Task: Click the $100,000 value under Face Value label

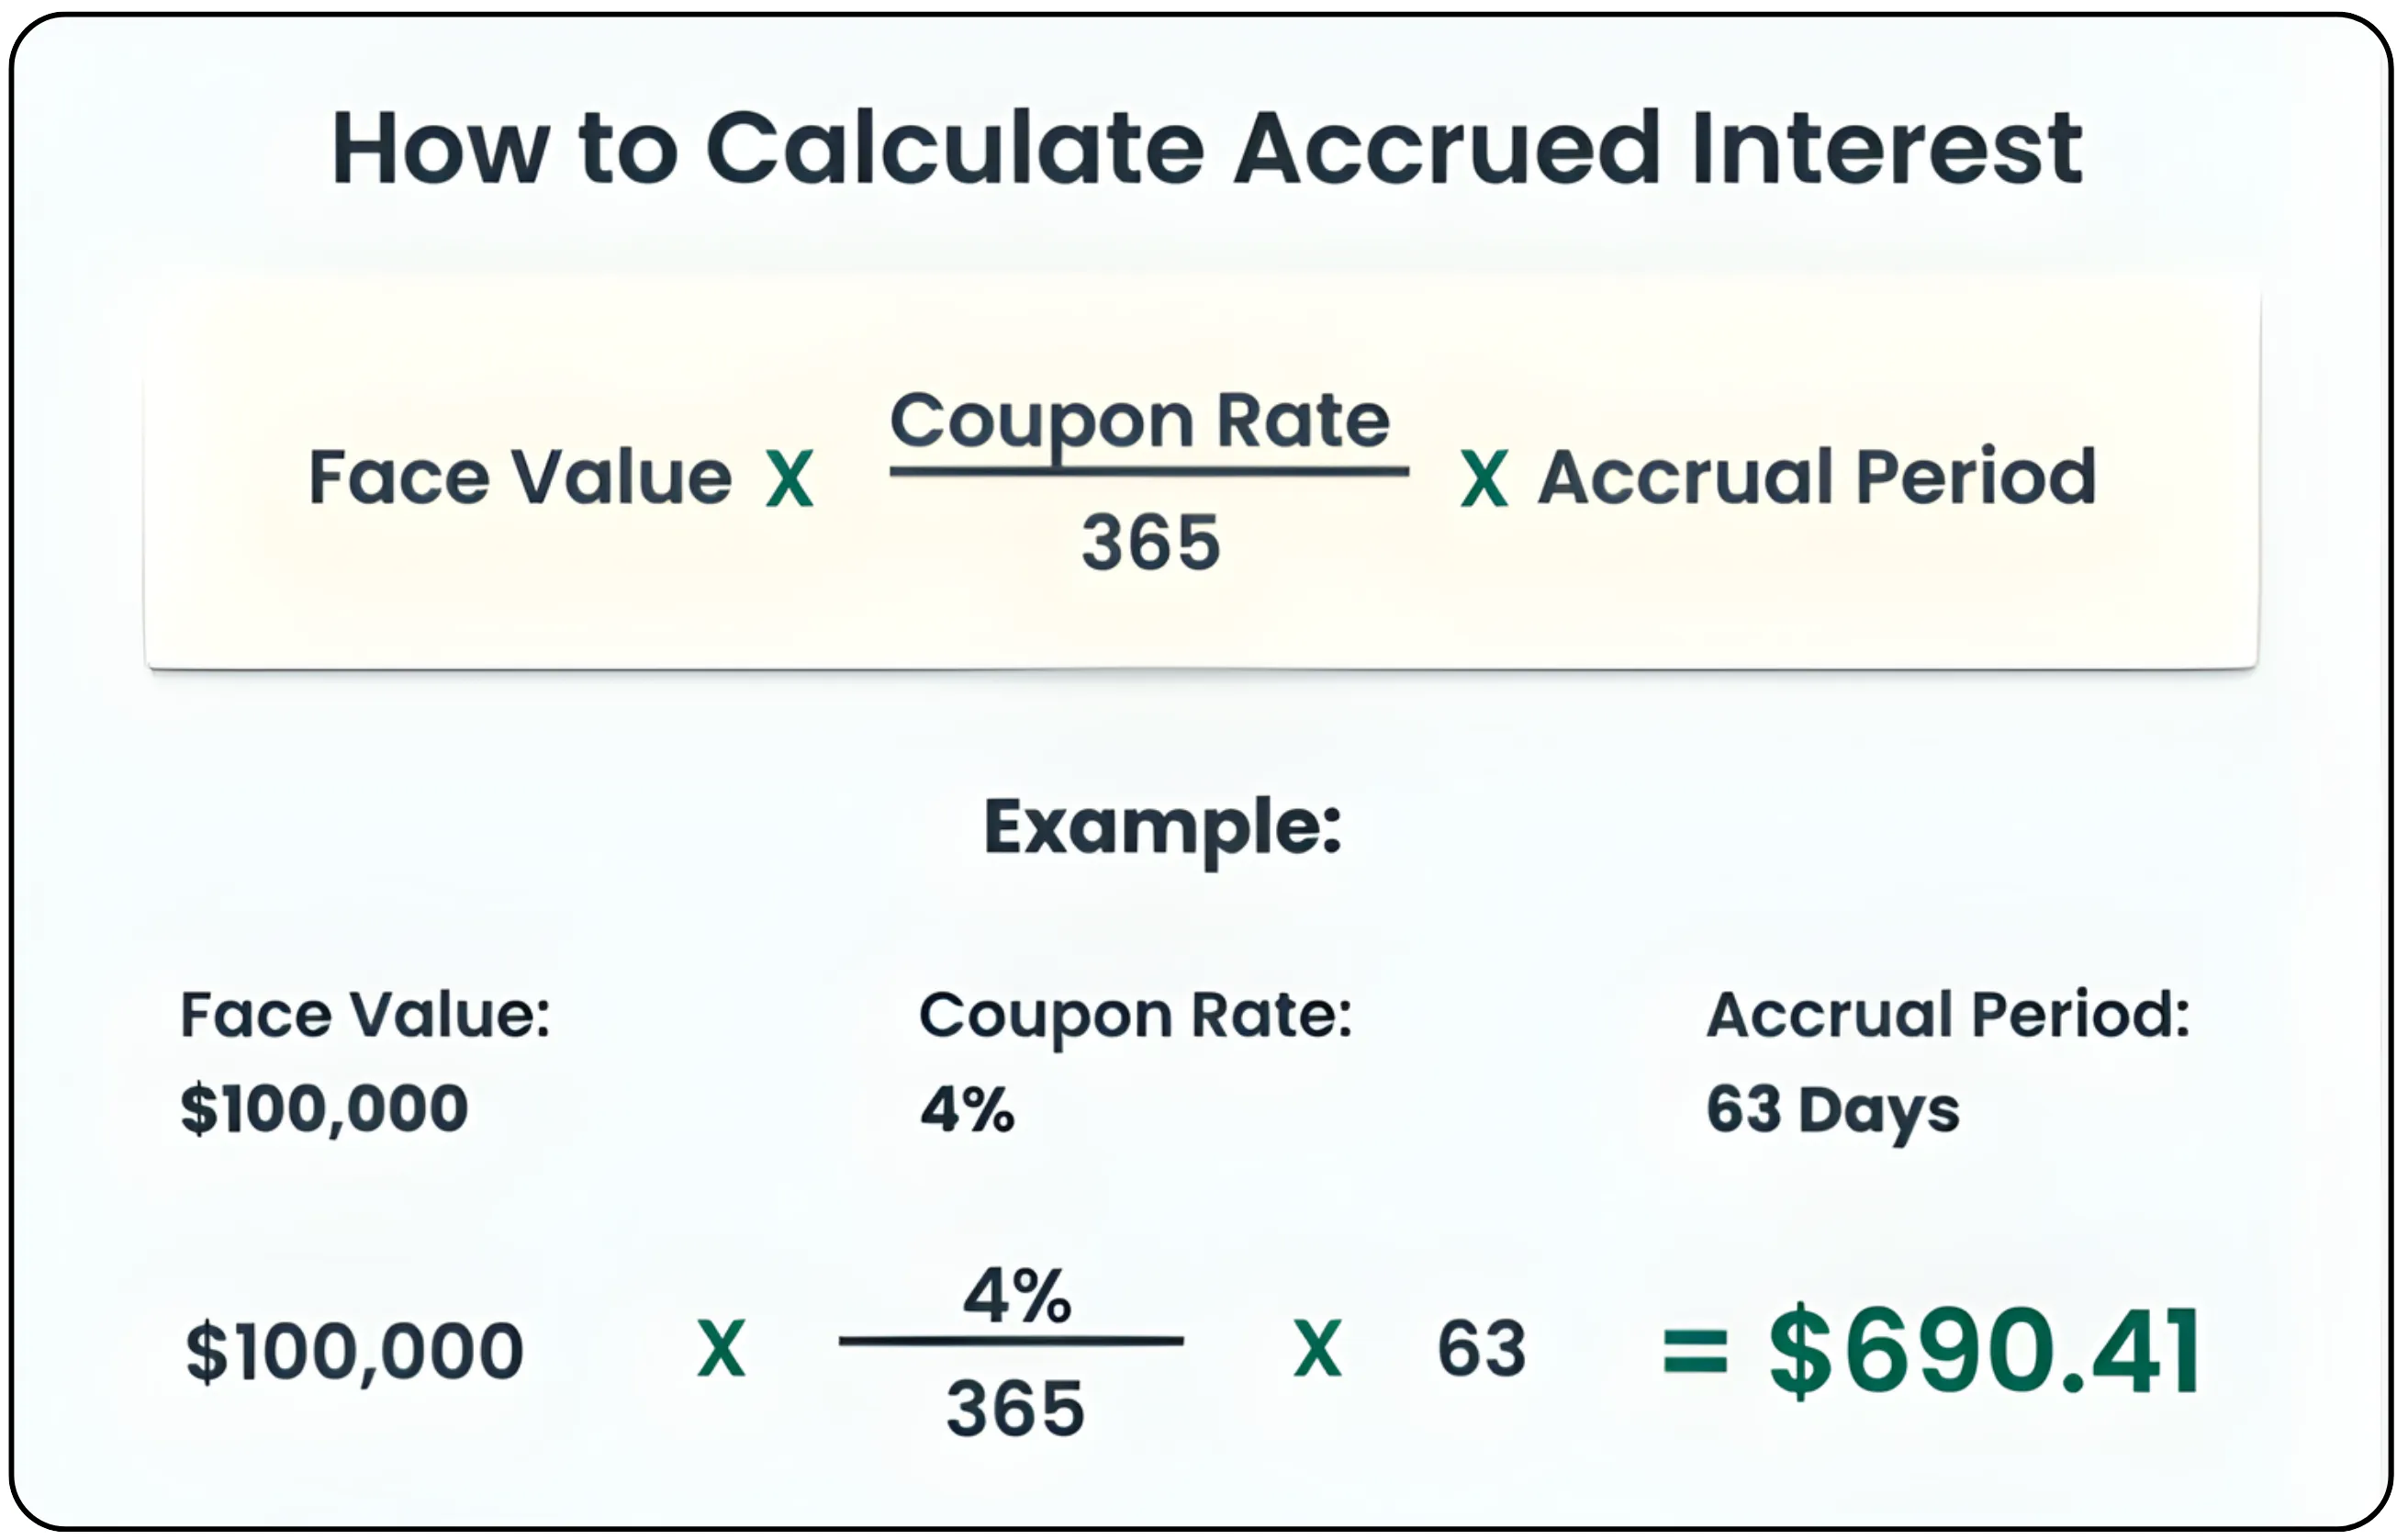Action: coord(324,1108)
